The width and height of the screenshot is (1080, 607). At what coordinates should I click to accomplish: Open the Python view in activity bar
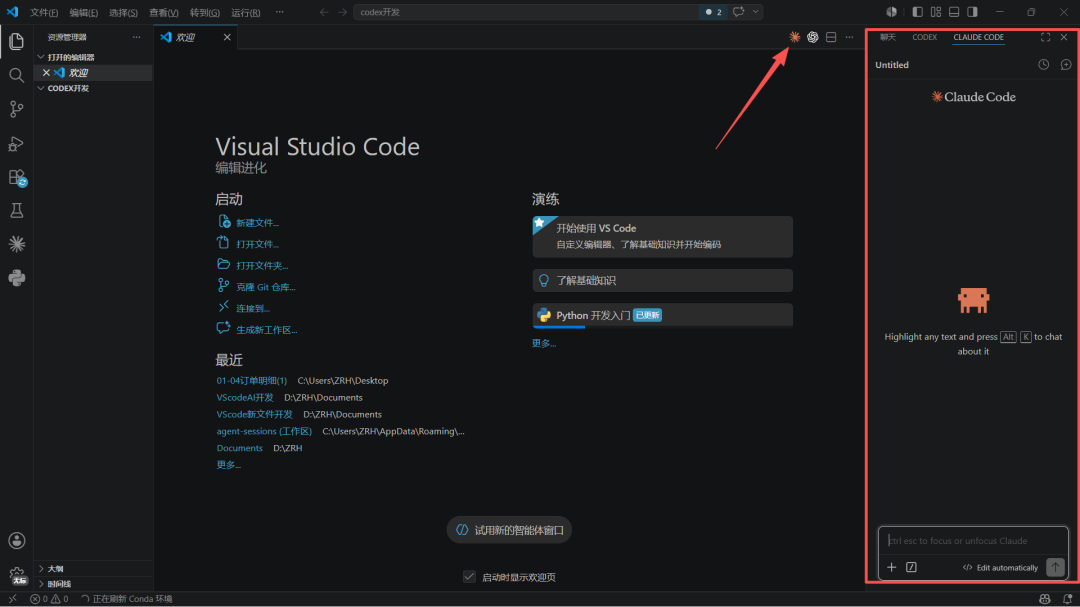coord(17,278)
